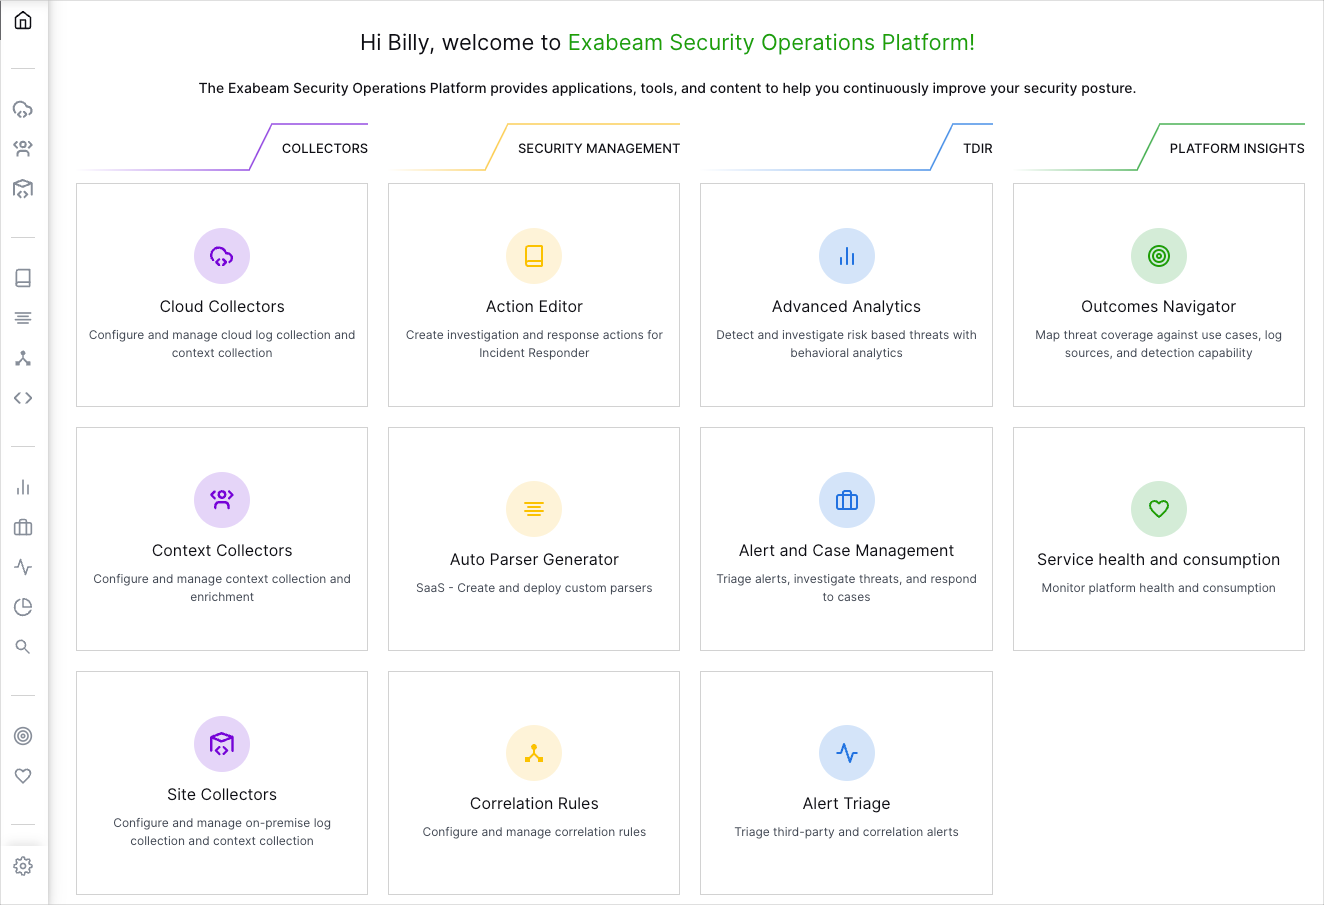Click the sidebar pie chart icon

[x=23, y=607]
